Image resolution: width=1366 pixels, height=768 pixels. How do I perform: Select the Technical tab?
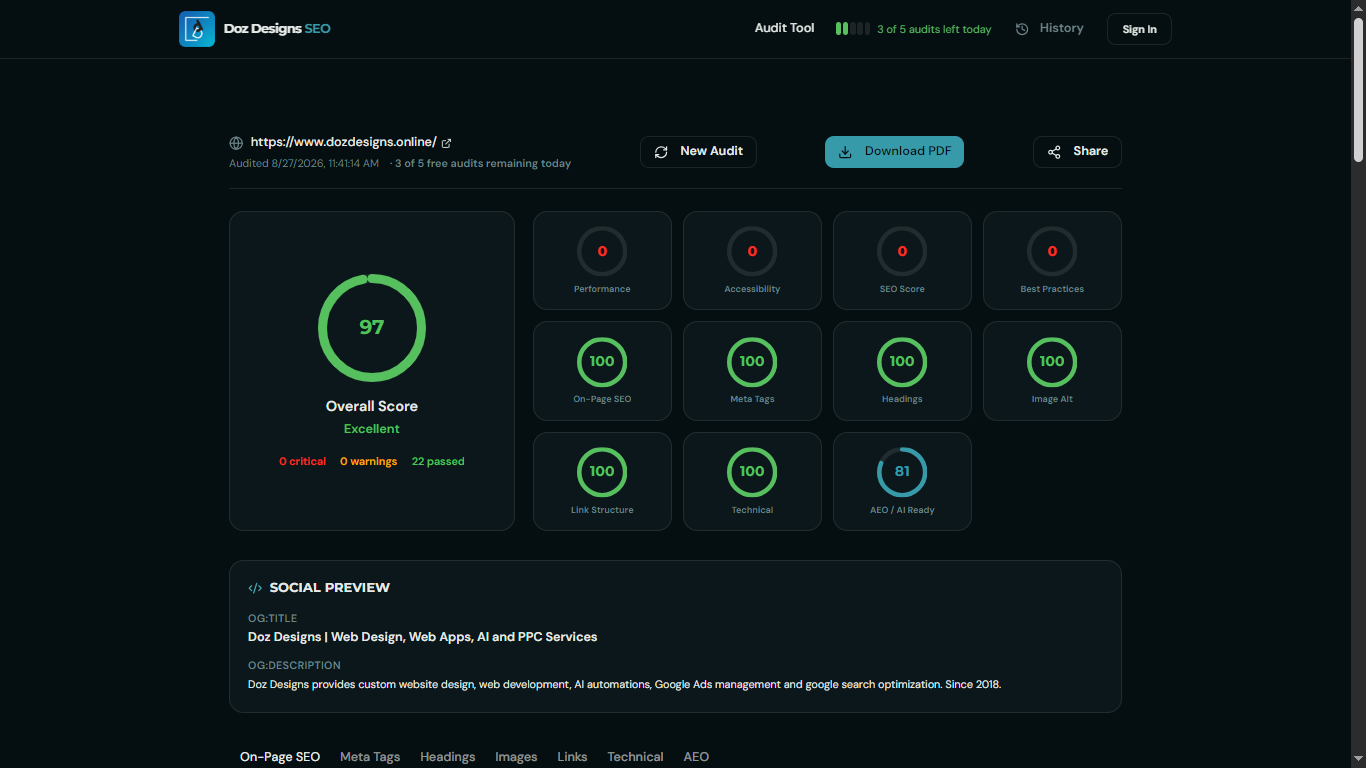(635, 757)
